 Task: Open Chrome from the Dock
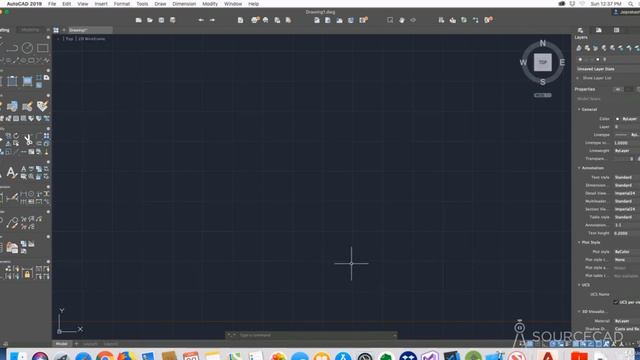(105, 356)
